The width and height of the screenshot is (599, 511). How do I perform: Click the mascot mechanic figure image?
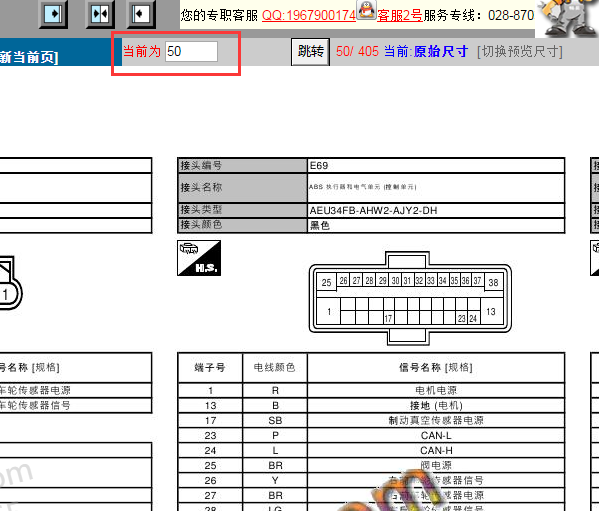[x=567, y=18]
